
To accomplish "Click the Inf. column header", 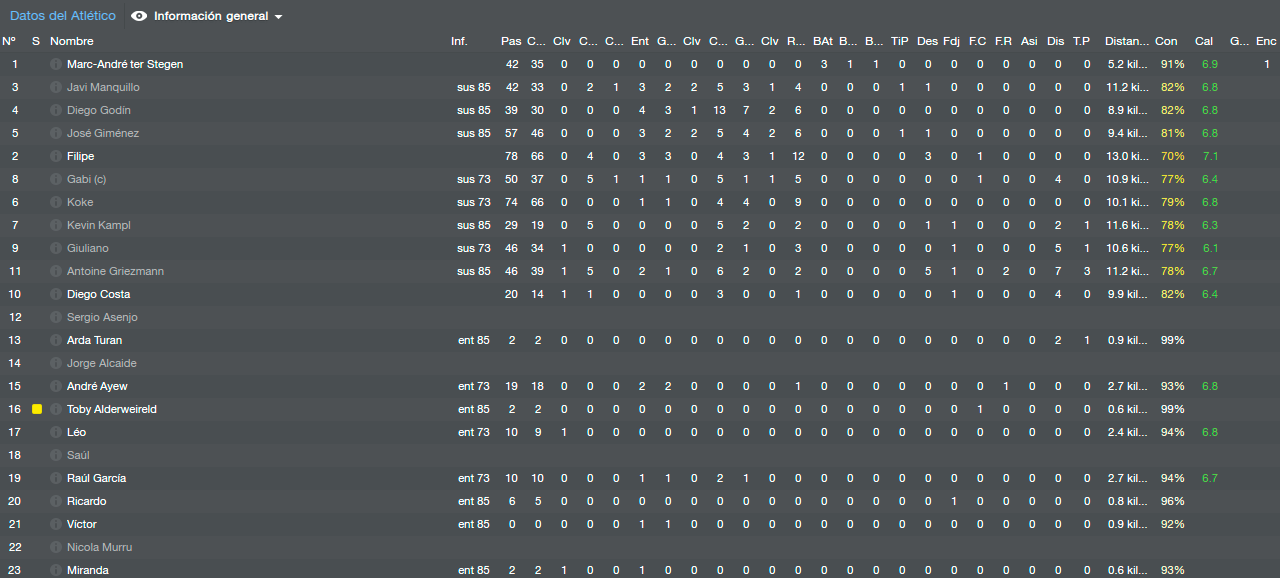I will tap(459, 41).
